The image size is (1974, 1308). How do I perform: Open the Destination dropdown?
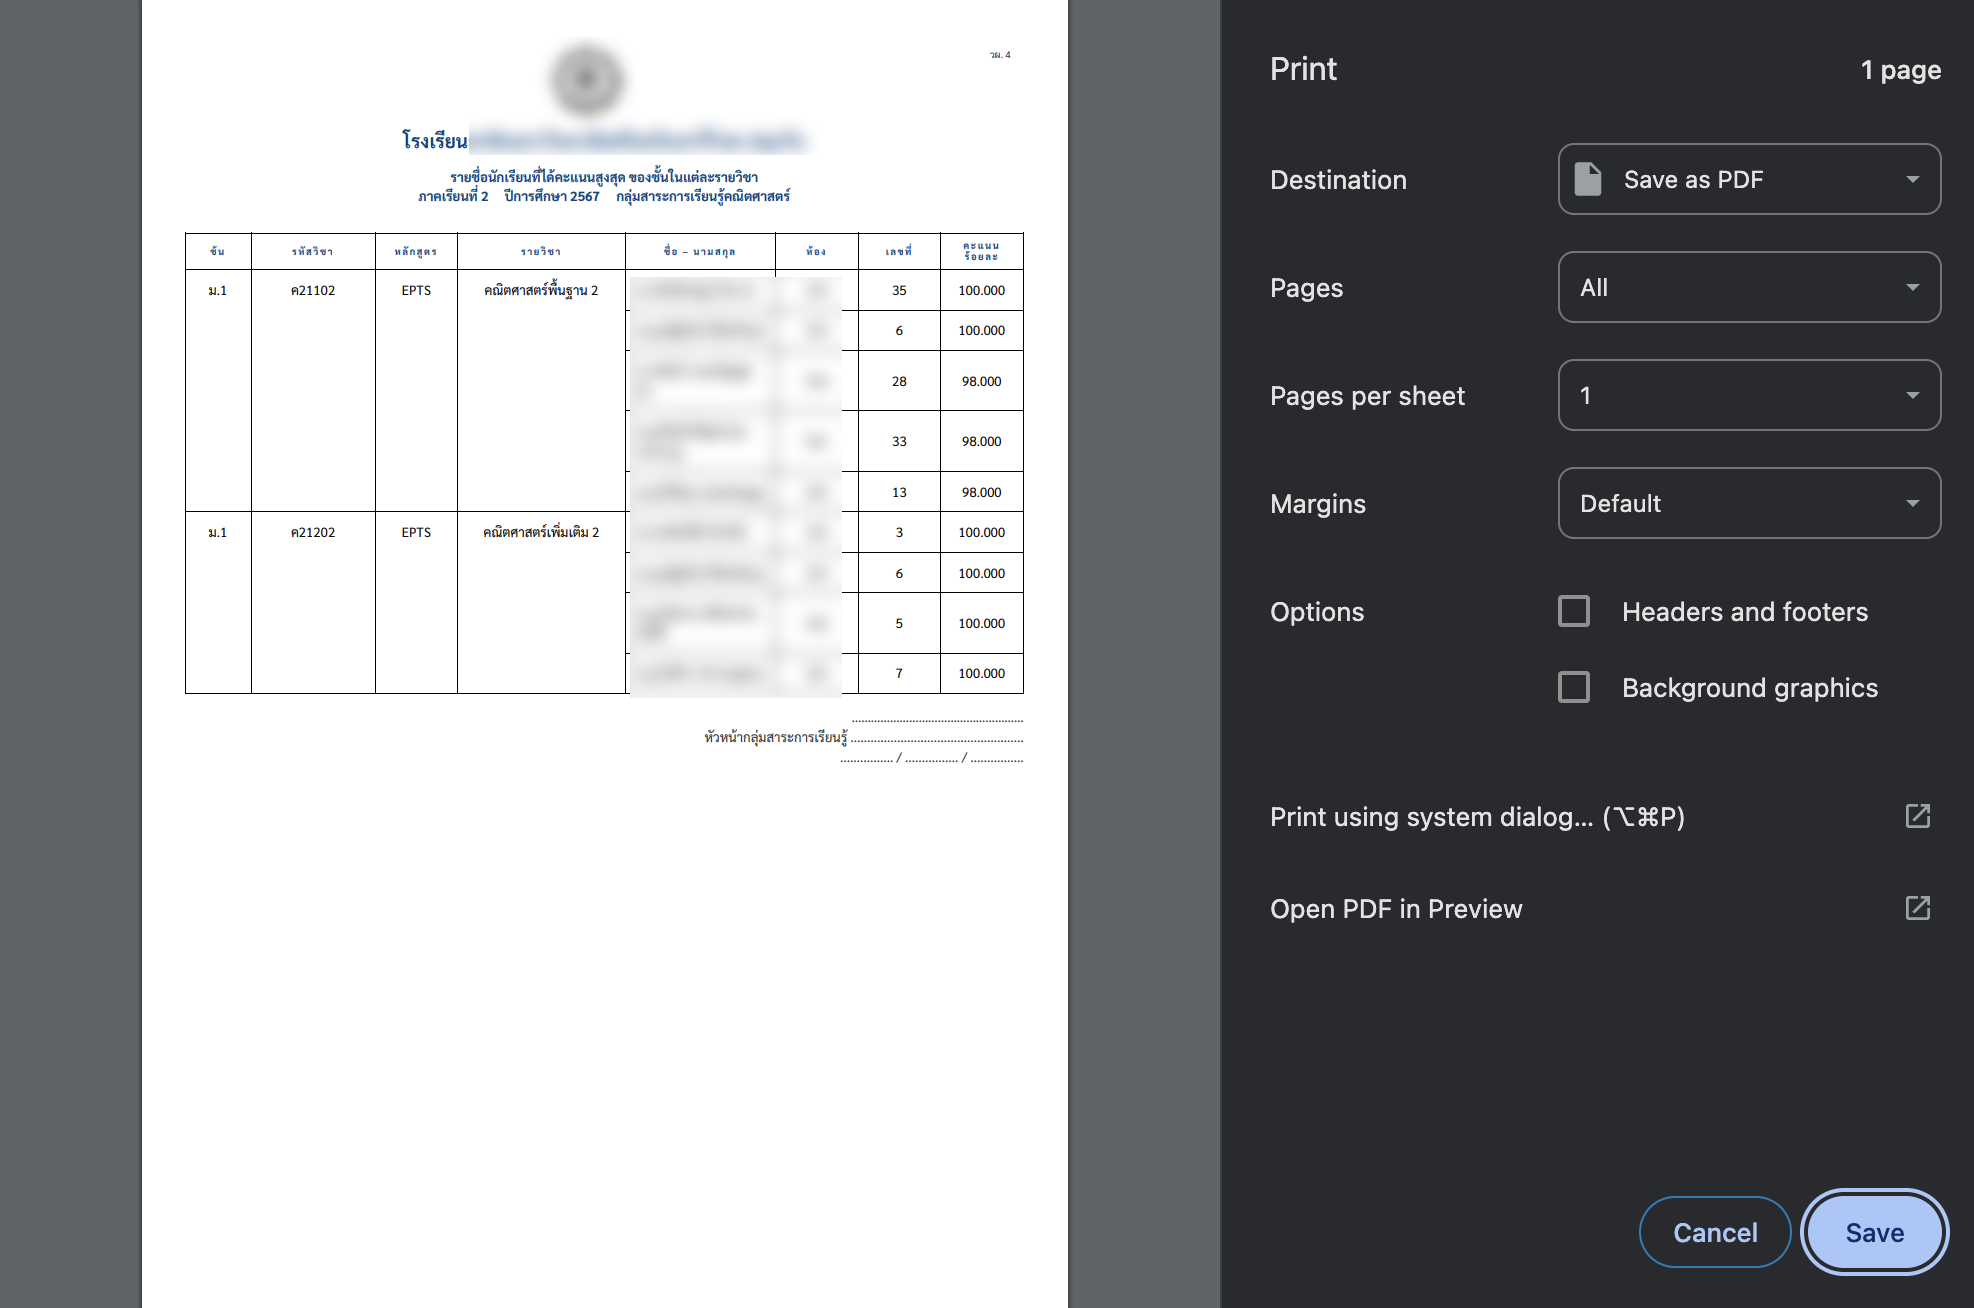point(1748,179)
